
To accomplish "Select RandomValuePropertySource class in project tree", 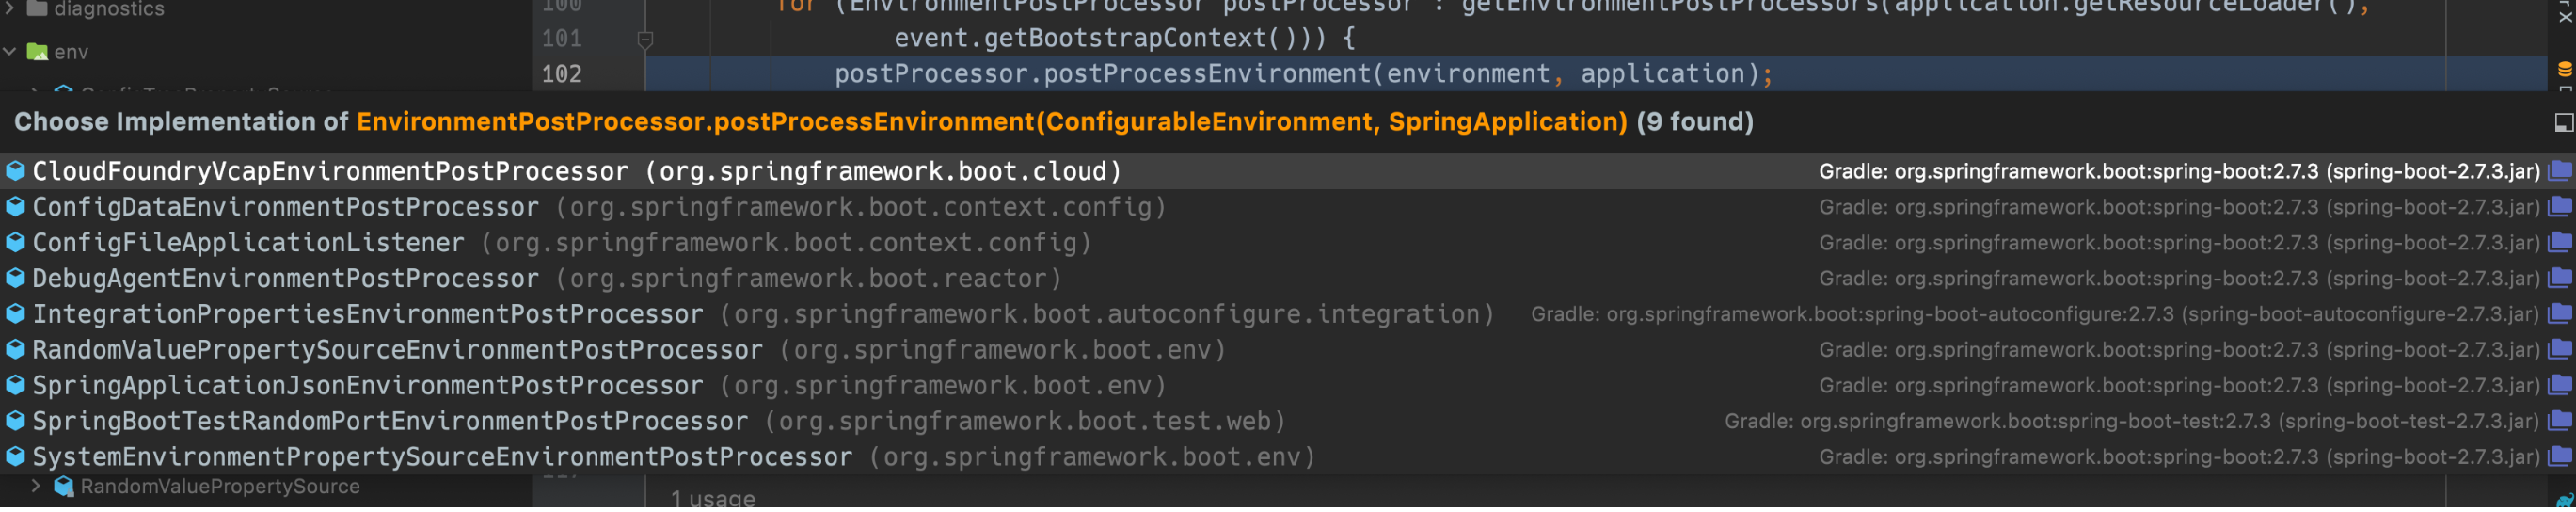I will point(220,487).
